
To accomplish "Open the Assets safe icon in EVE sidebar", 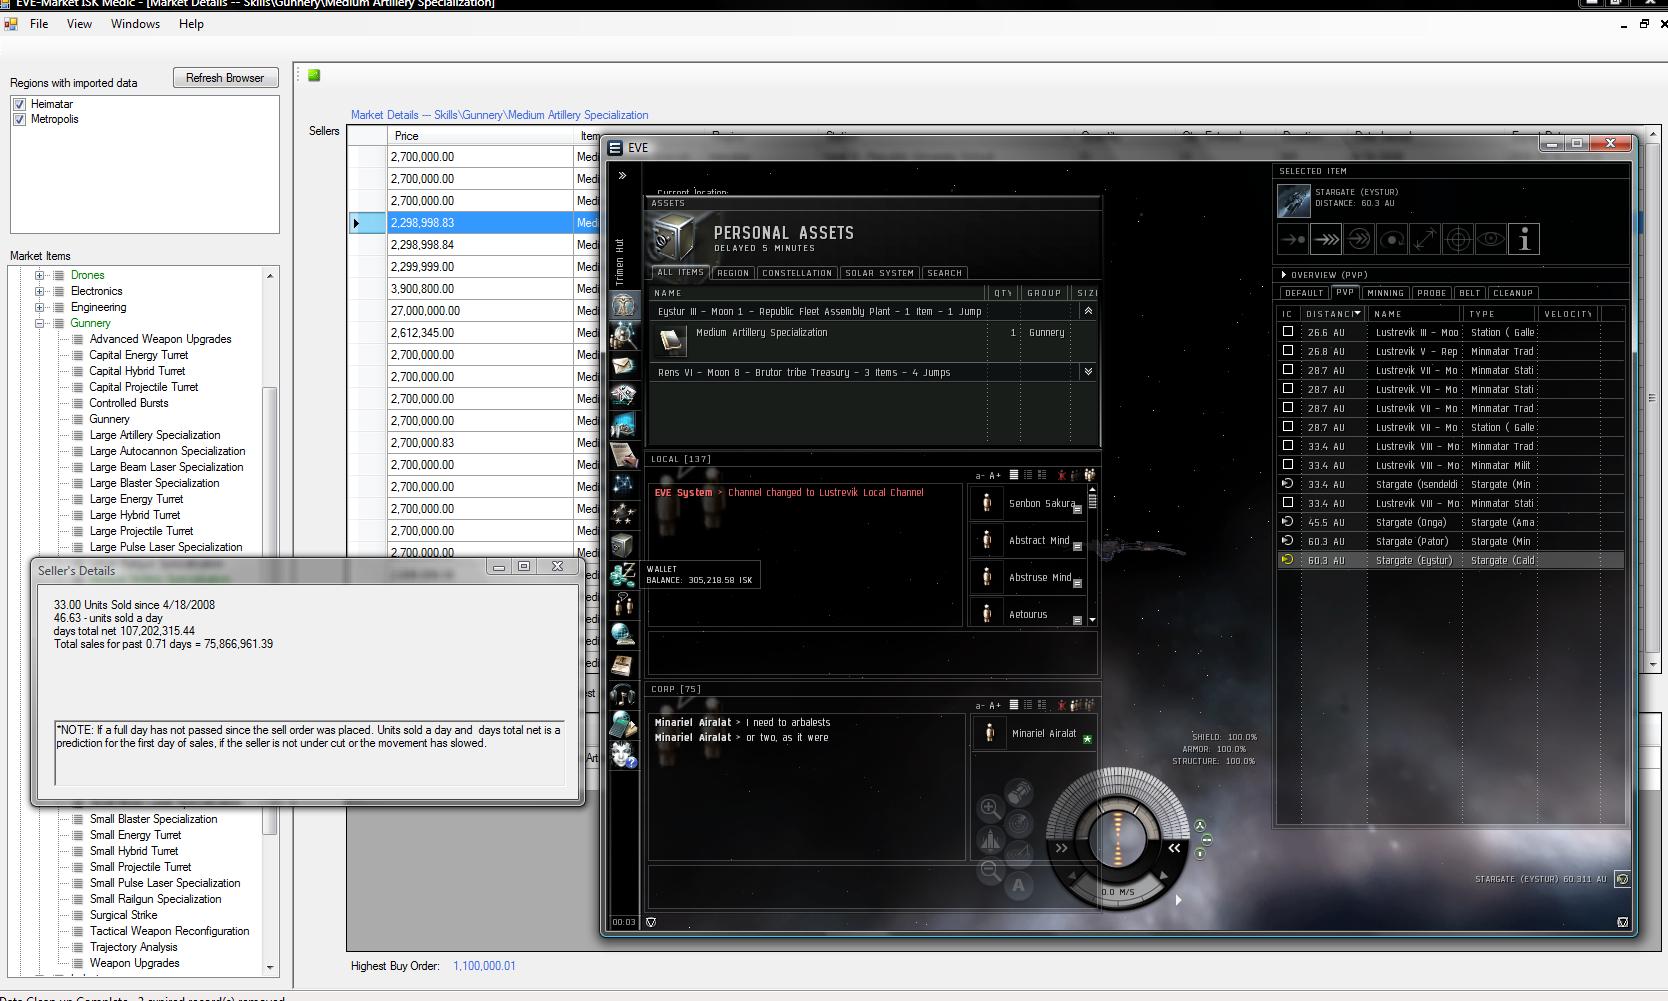I will [x=624, y=545].
